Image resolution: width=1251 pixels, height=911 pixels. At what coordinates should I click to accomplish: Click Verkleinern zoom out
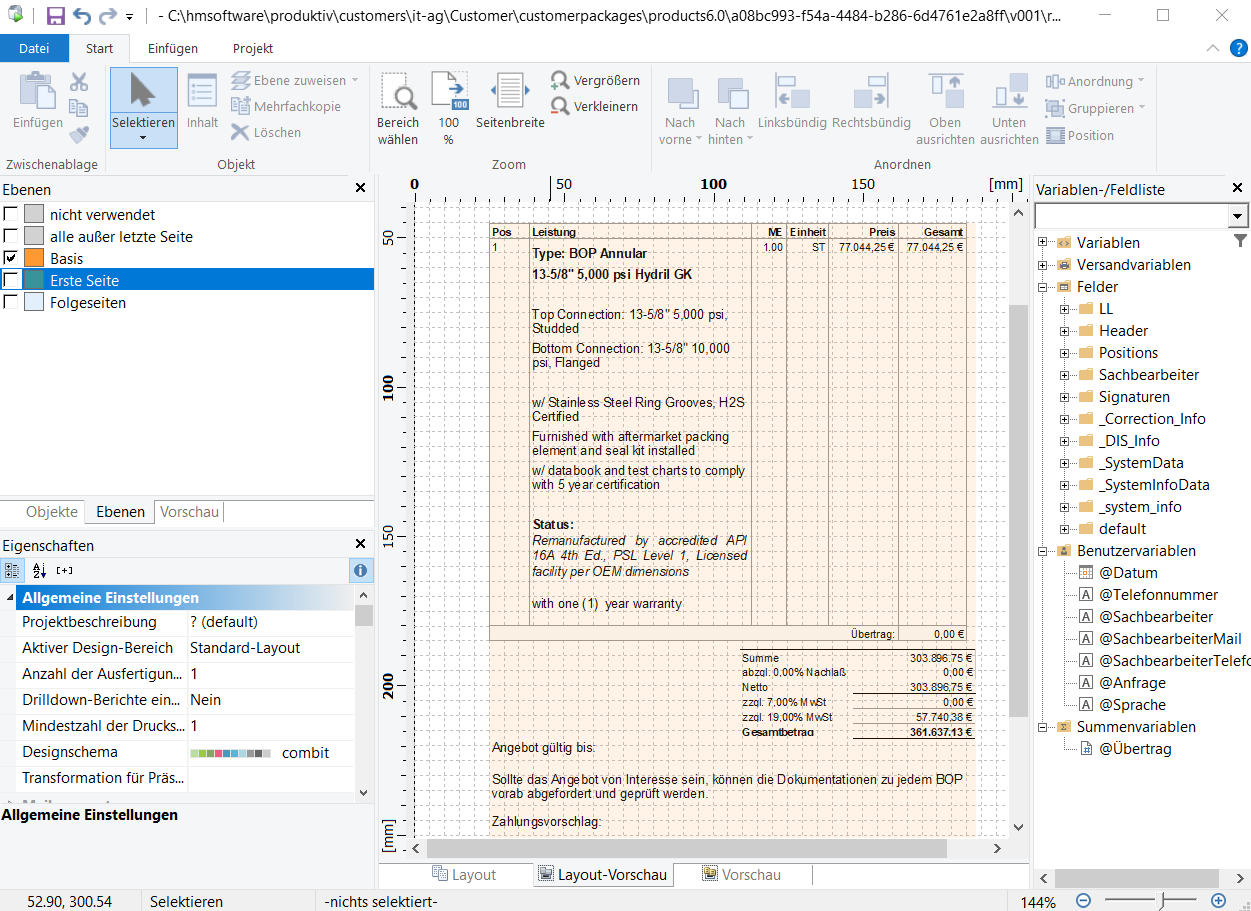pyautogui.click(x=595, y=106)
